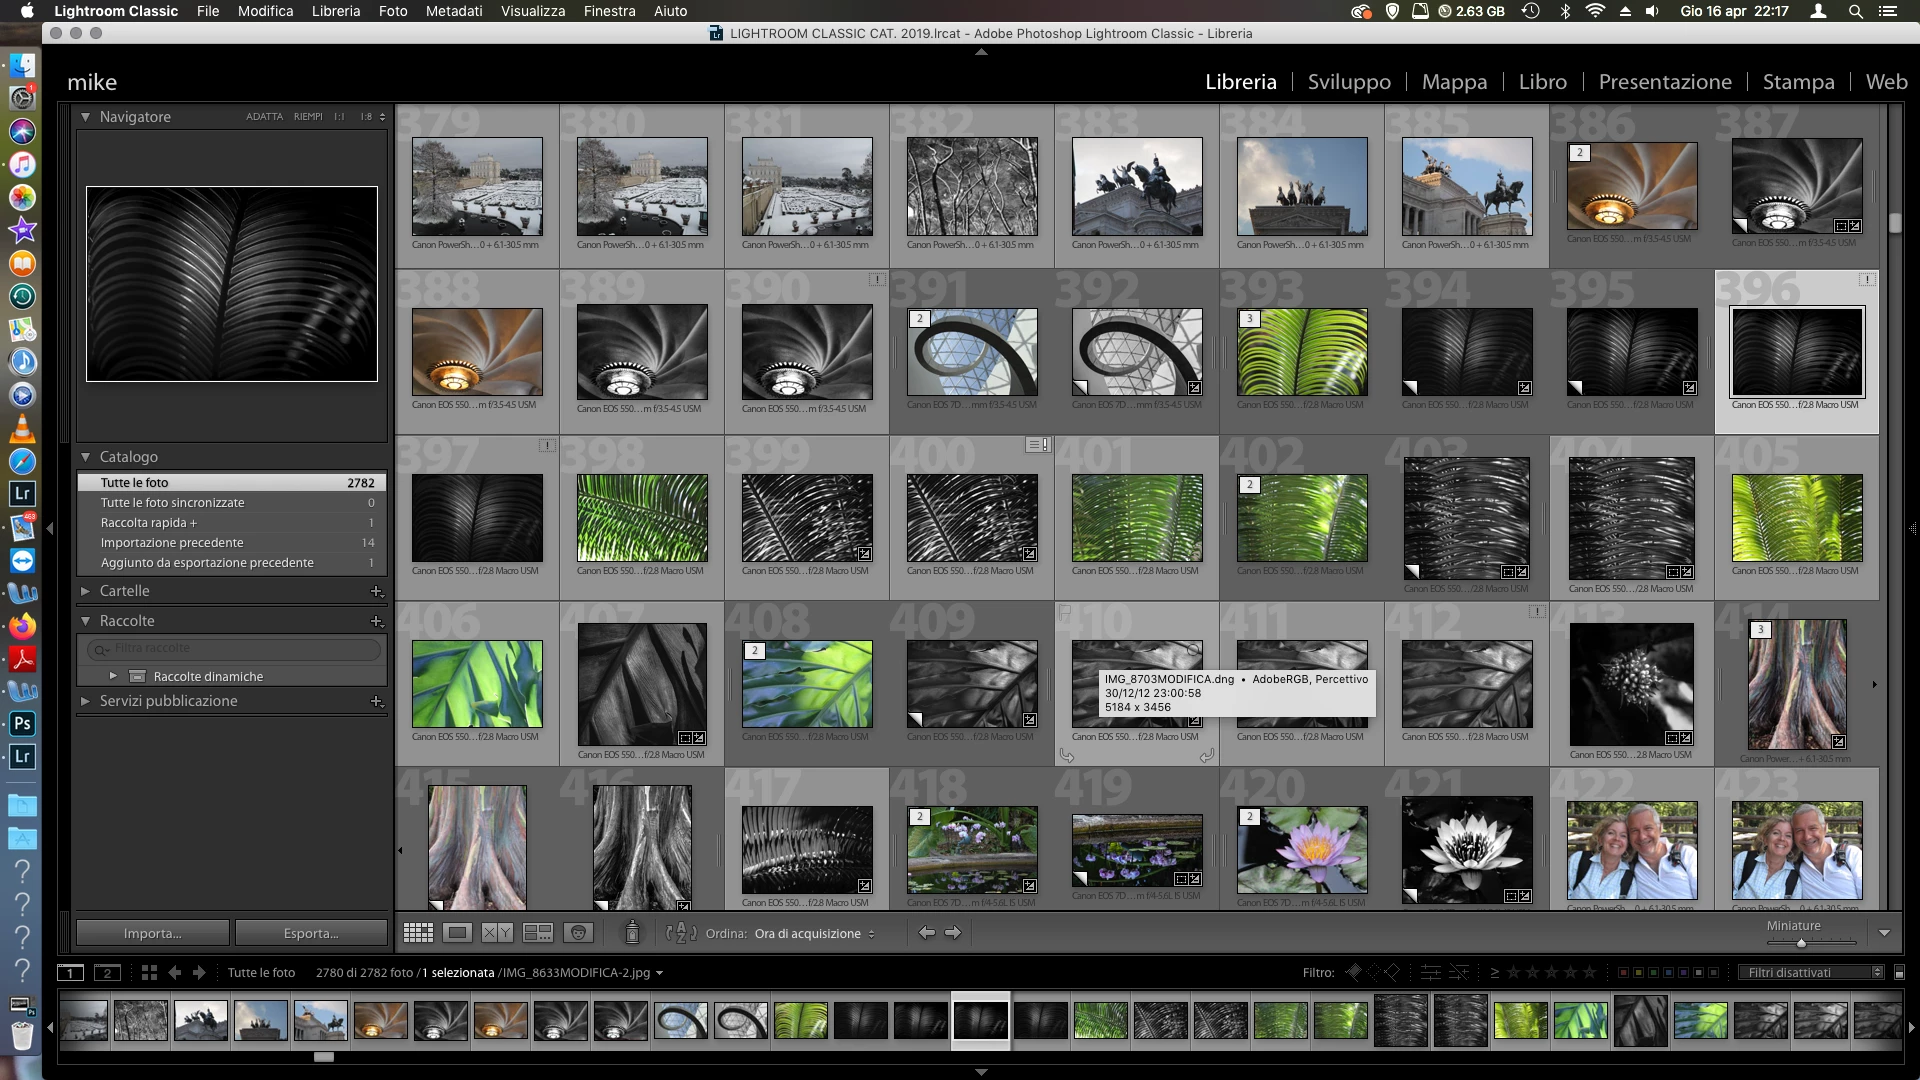Open the Metadati menu
The height and width of the screenshot is (1080, 1920).
pos(453,11)
